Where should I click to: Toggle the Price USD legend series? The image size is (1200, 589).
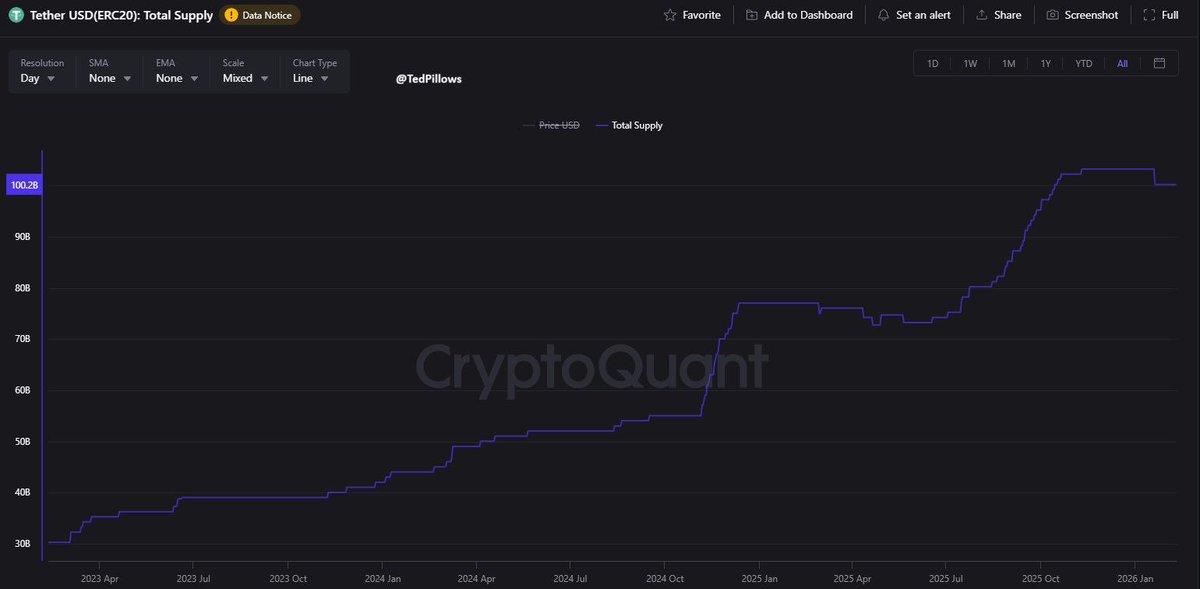(551, 125)
